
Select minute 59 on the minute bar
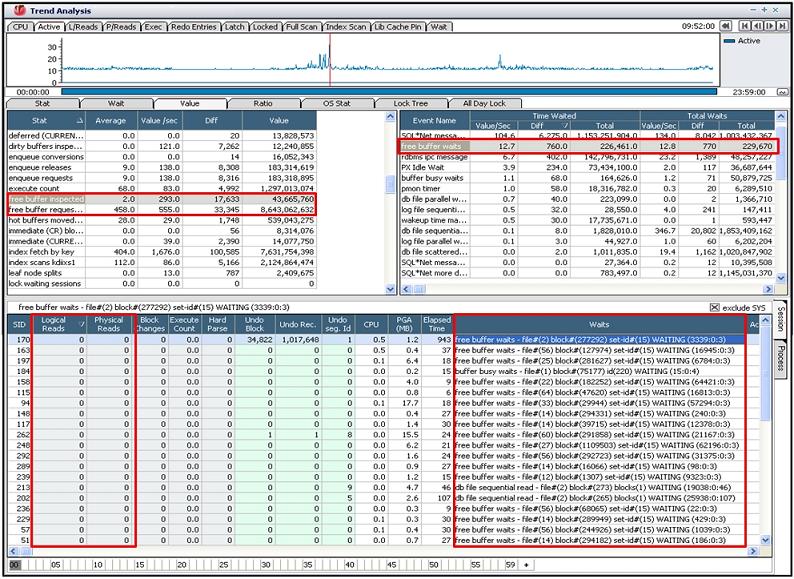[510, 564]
